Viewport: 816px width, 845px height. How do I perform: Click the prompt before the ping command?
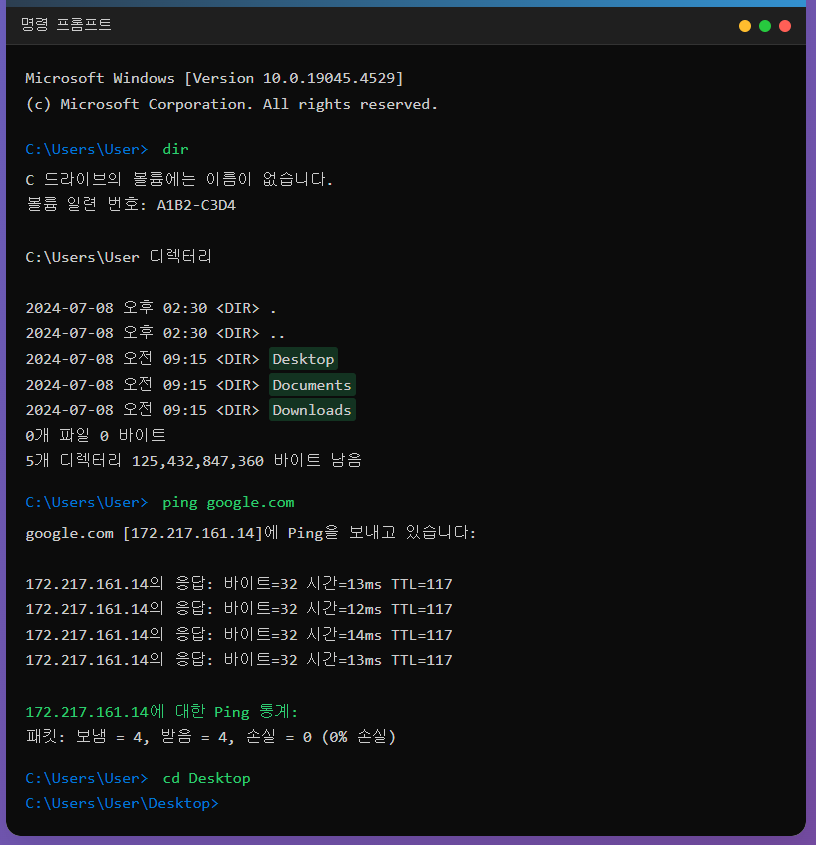click(x=86, y=503)
